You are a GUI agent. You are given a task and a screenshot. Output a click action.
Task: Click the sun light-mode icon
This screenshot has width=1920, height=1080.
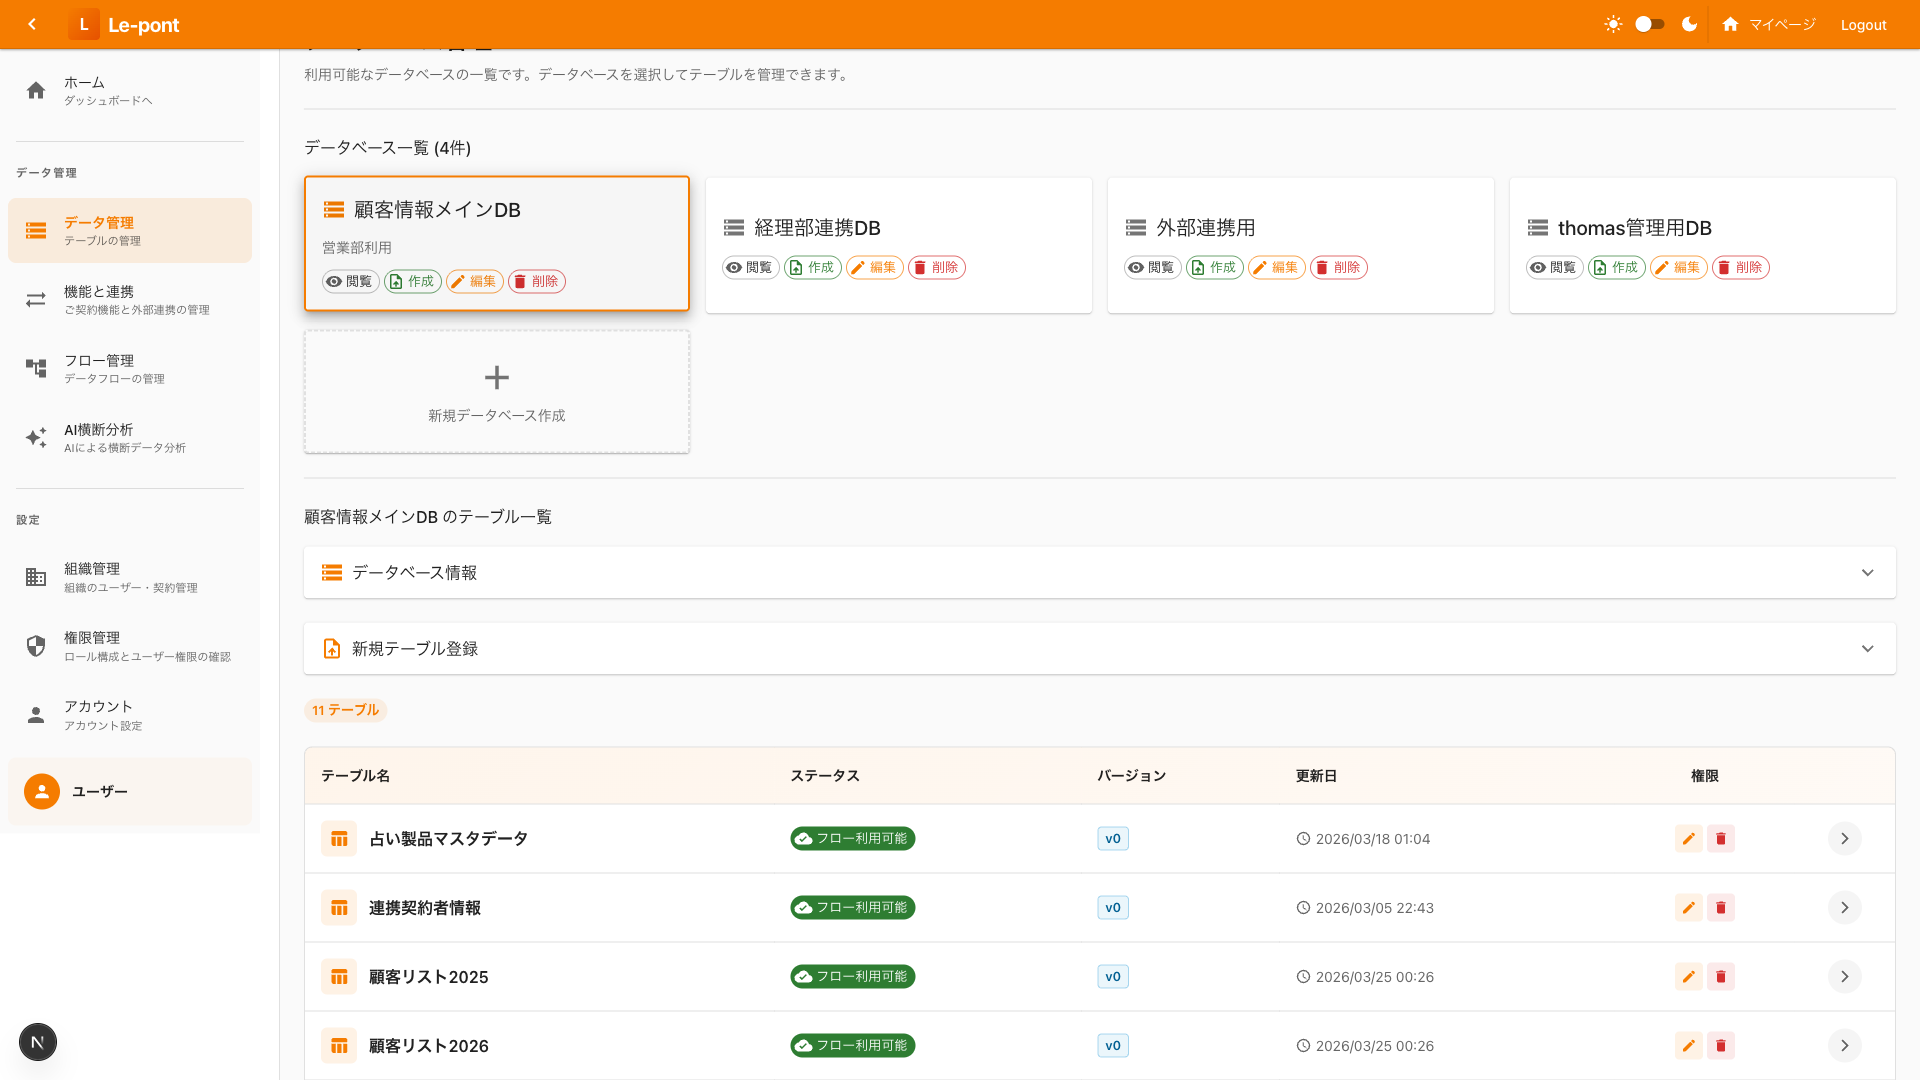pyautogui.click(x=1613, y=24)
